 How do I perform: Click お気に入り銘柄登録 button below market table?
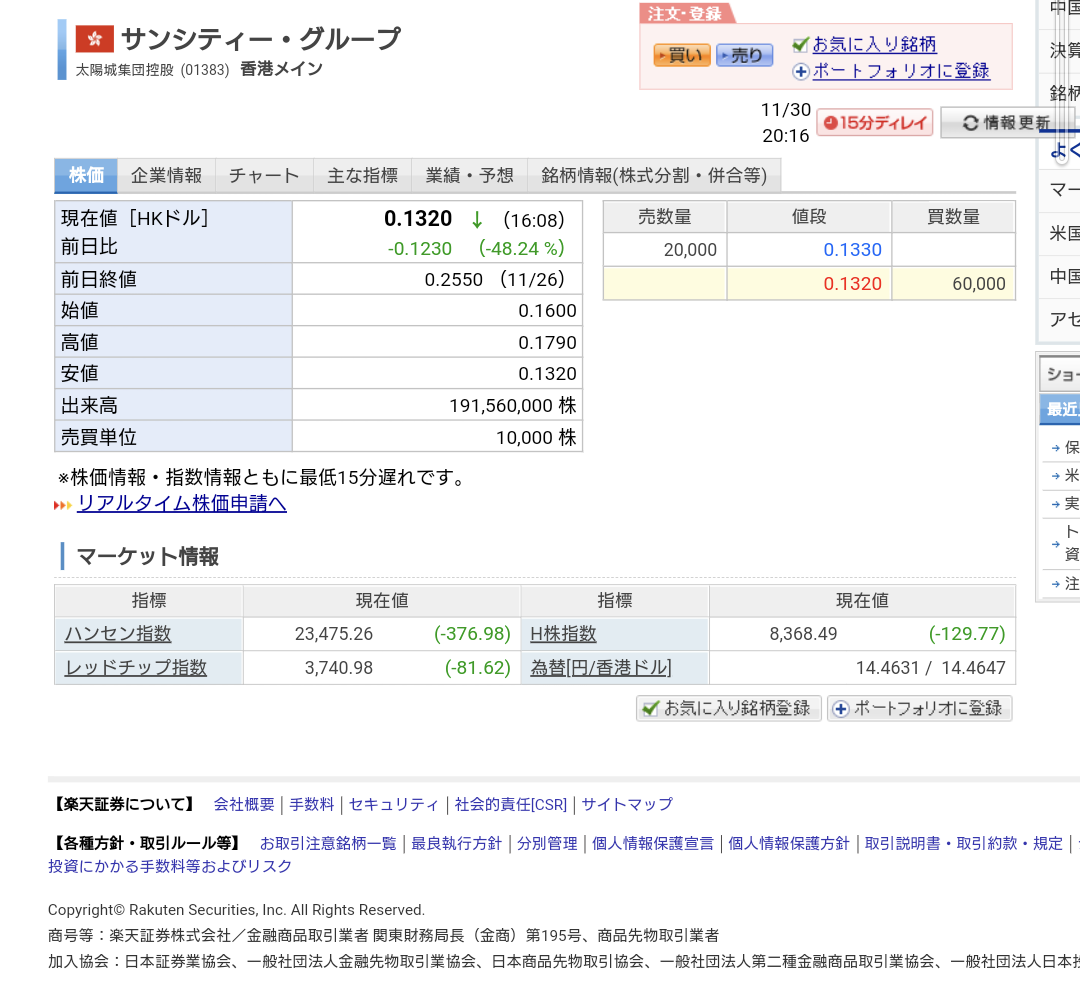pyautogui.click(x=729, y=708)
